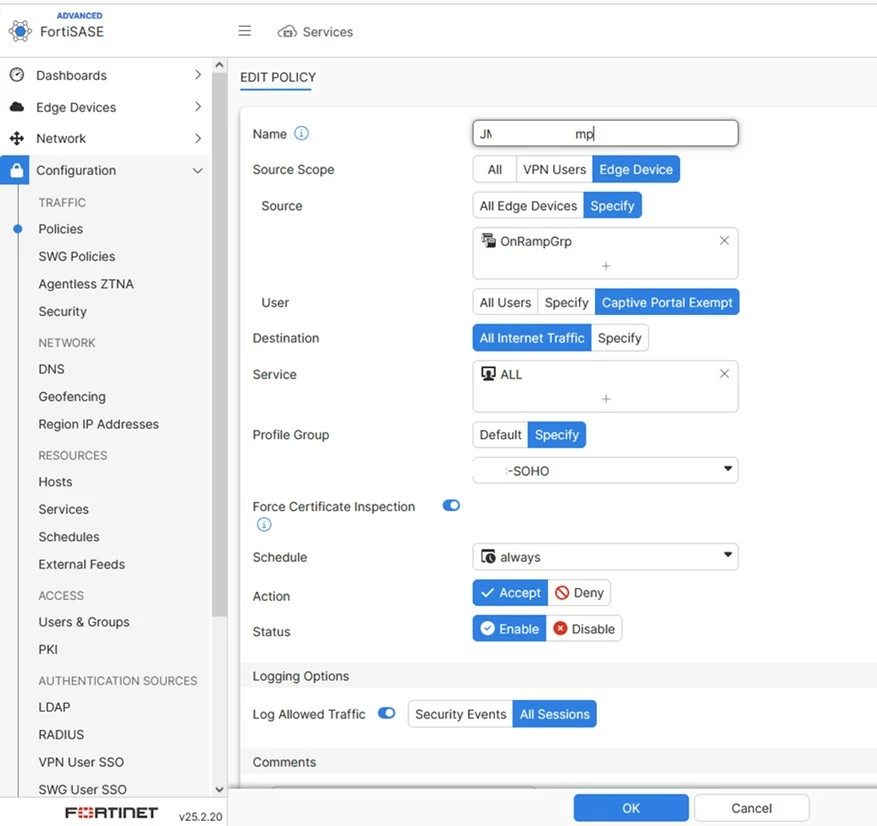Select All Internet Traffic destination
The height and width of the screenshot is (826, 877).
532,338
